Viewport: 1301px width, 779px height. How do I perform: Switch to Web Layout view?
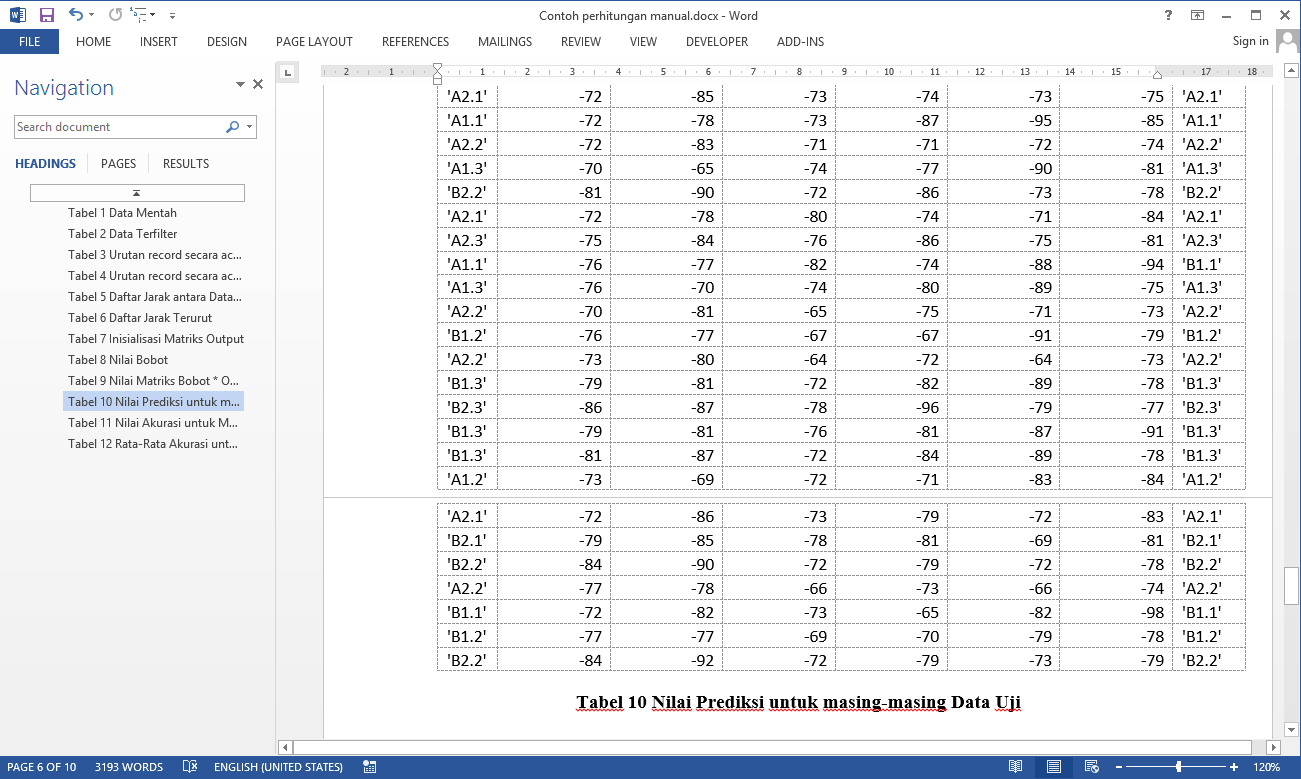(1091, 767)
